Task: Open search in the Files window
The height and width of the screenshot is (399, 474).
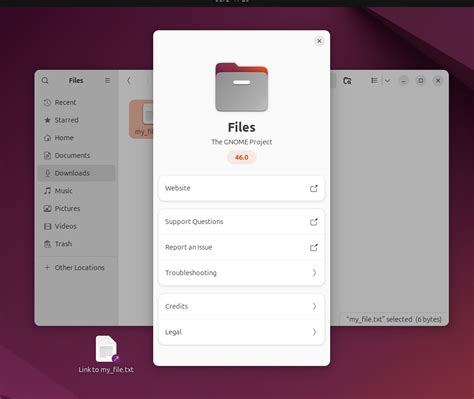Action: pyautogui.click(x=45, y=80)
